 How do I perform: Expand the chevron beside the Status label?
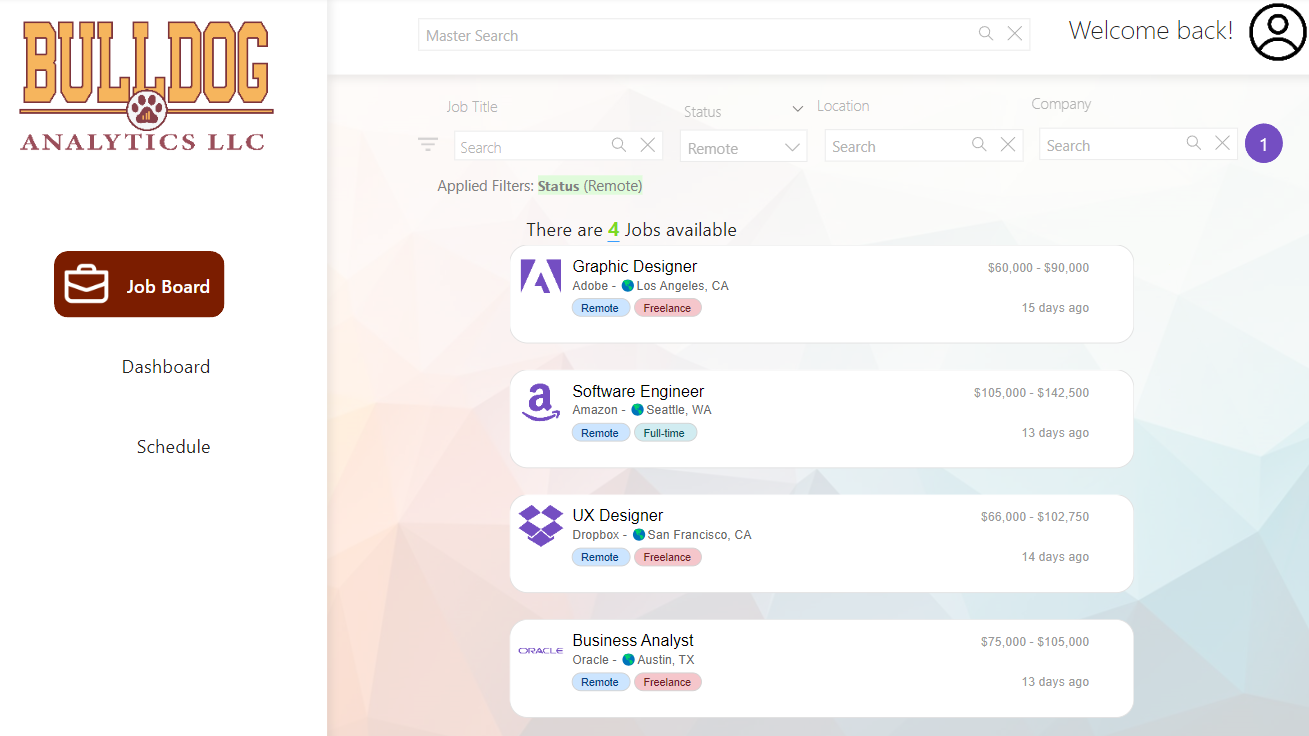coord(798,108)
